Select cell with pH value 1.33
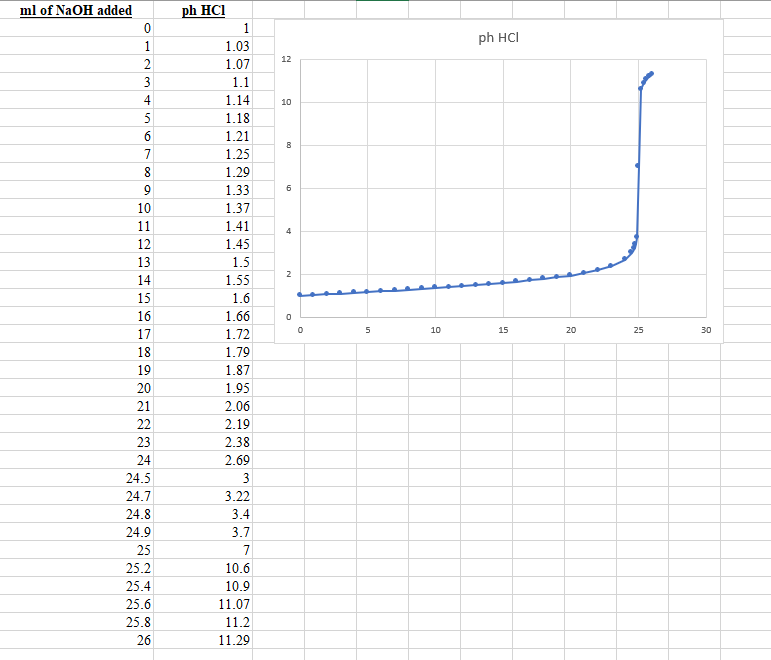 click(x=203, y=190)
